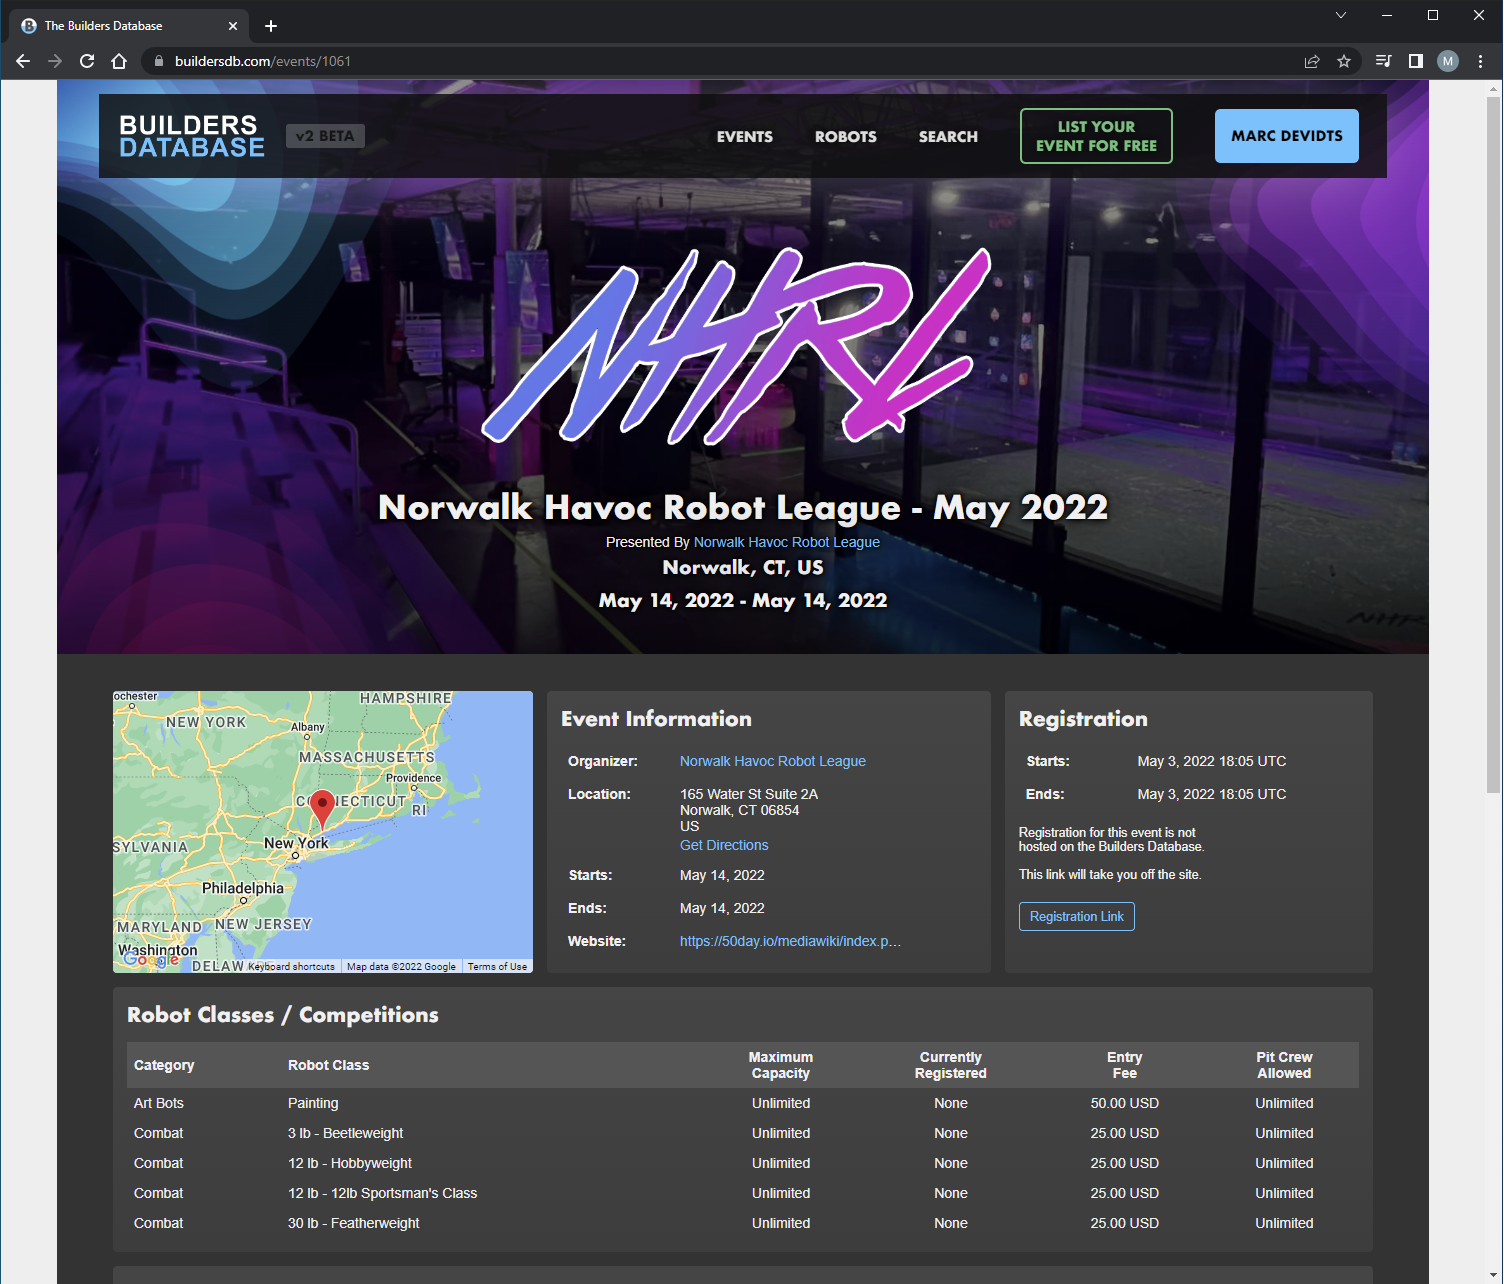Select the Painting robot class row
Image resolution: width=1504 pixels, height=1284 pixels.
743,1103
